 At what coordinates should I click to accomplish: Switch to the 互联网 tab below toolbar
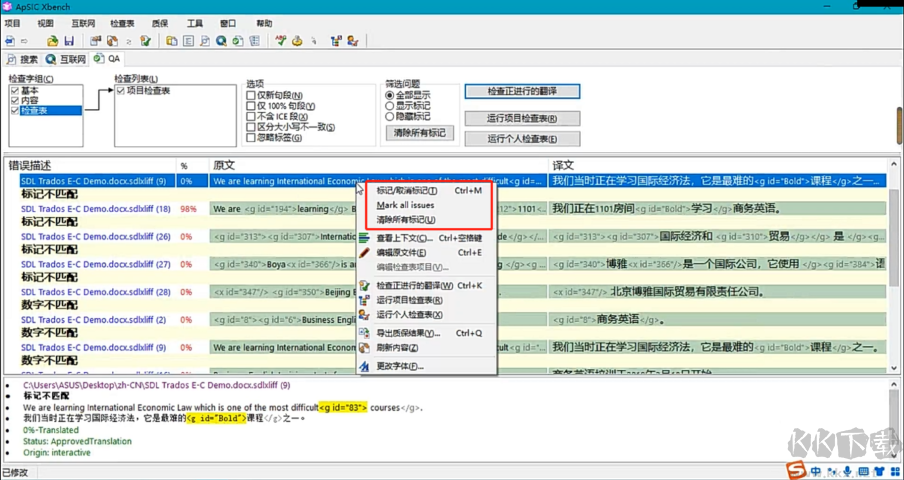coord(66,59)
